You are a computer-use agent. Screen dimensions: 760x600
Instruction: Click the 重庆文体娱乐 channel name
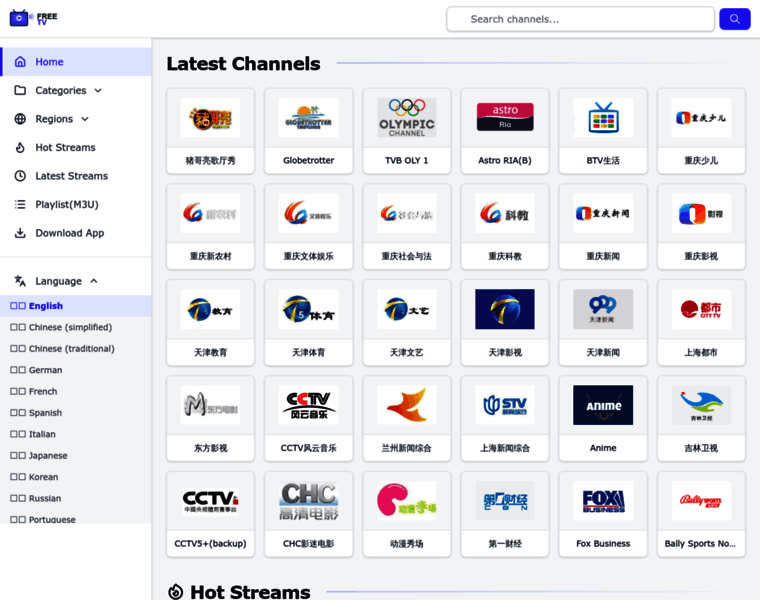(x=309, y=256)
